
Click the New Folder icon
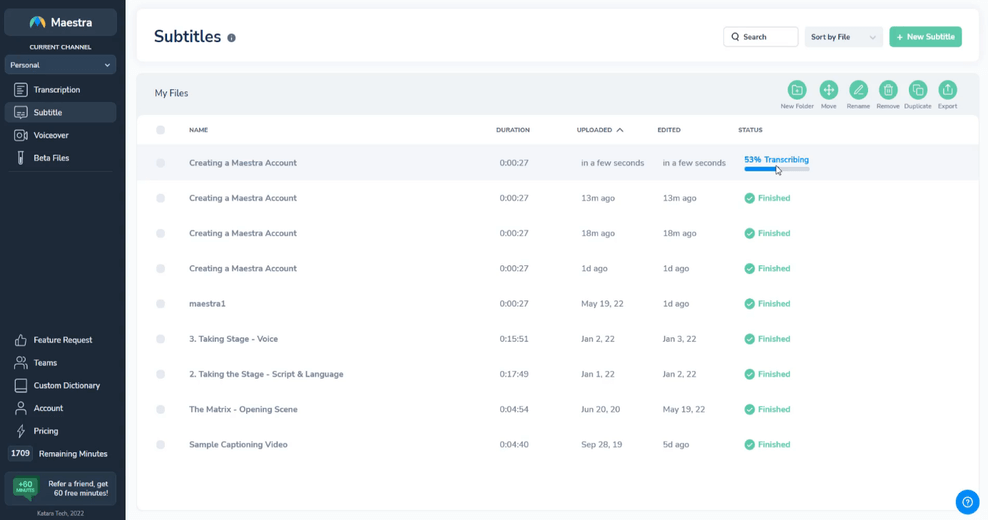click(797, 90)
